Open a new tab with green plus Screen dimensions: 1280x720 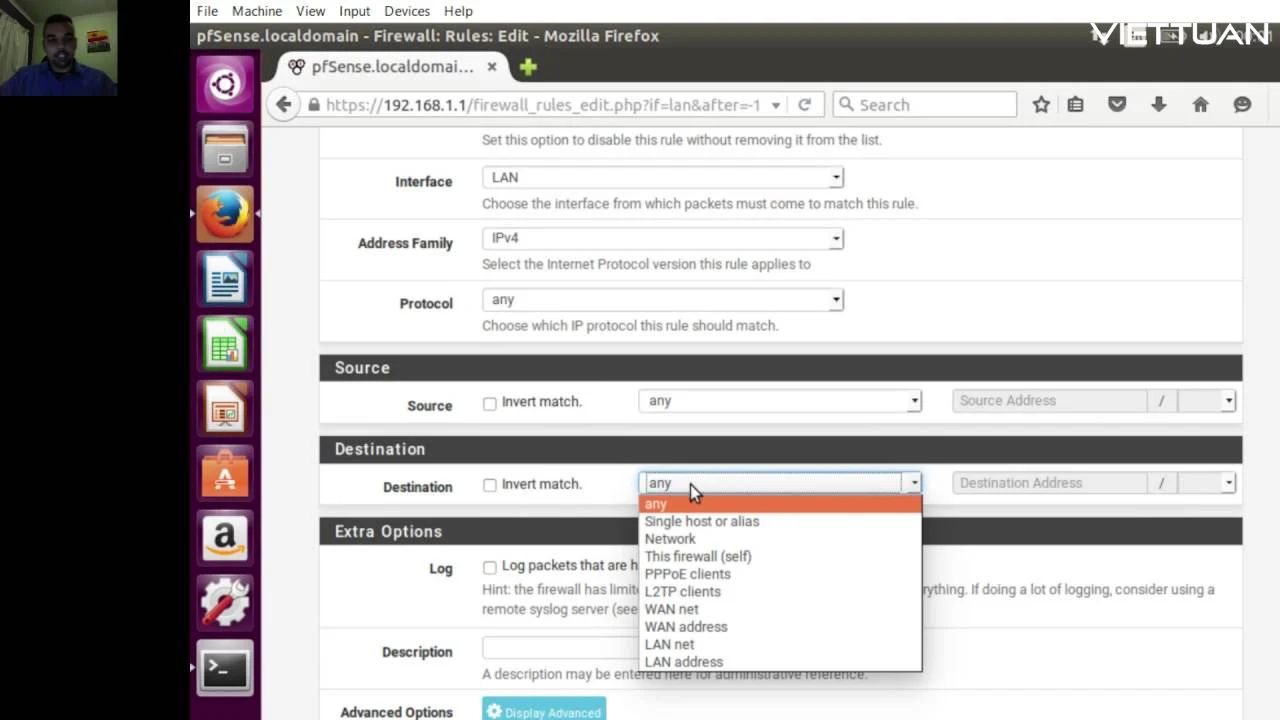pyautogui.click(x=528, y=67)
